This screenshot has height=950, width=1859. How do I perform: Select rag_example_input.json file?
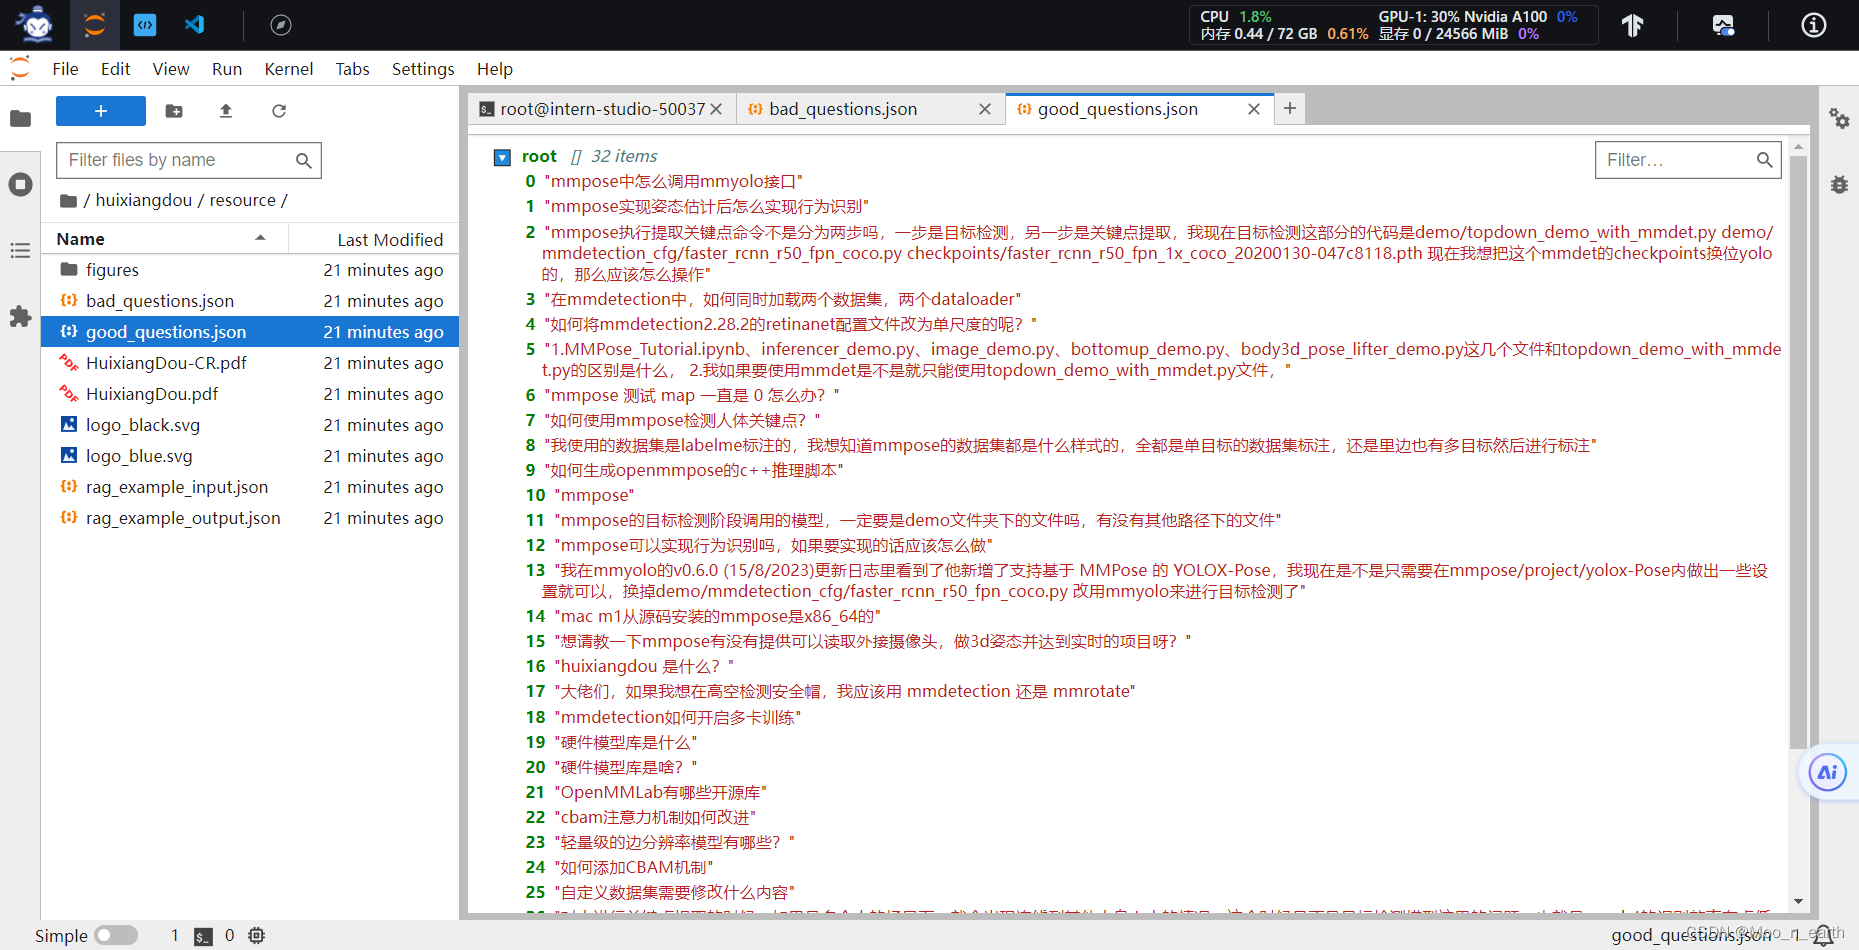[x=250, y=487]
